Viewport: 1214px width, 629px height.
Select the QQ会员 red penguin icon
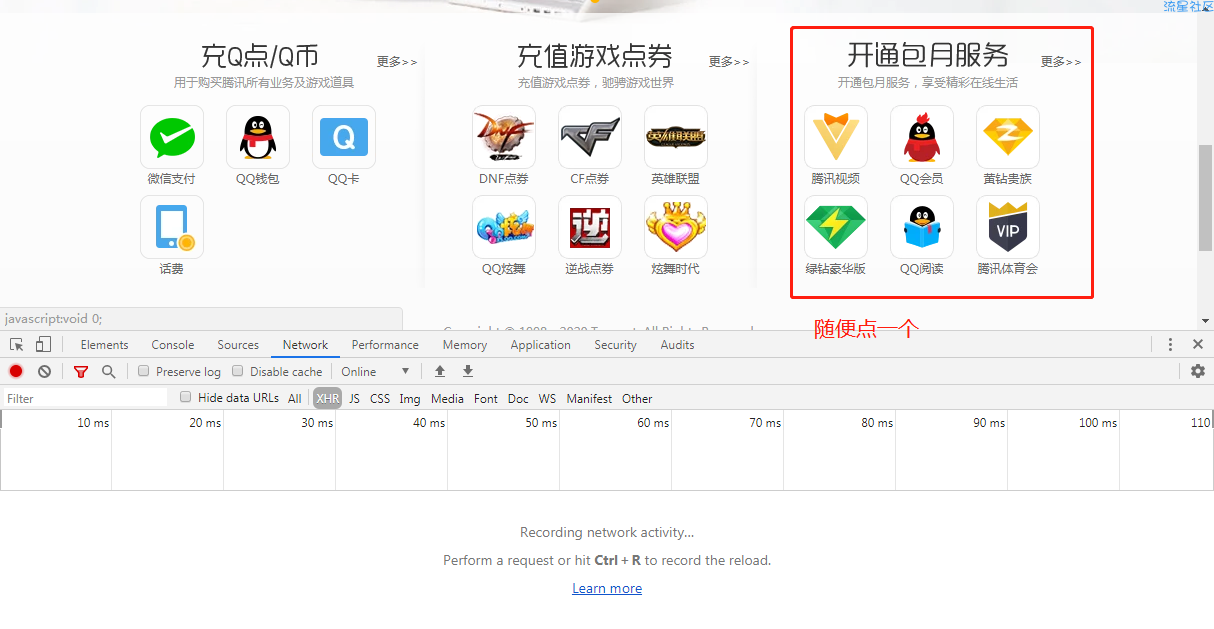click(x=921, y=137)
